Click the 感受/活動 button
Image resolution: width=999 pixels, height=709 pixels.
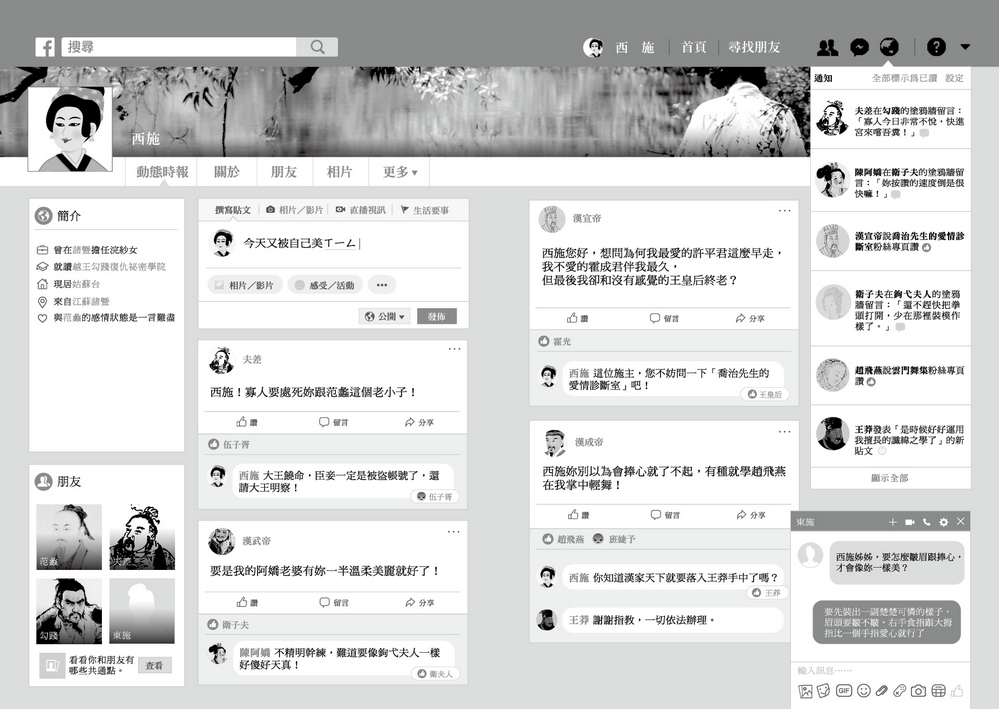325,285
